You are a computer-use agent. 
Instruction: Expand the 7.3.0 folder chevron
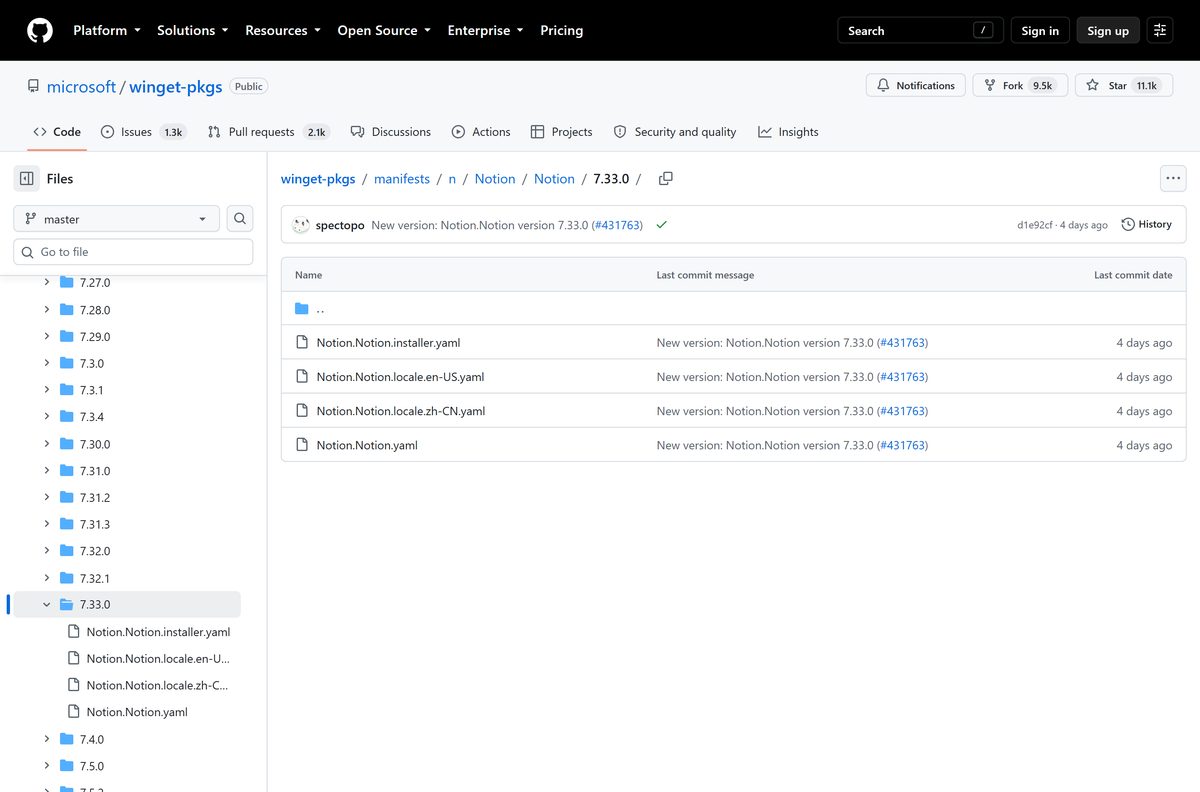(47, 363)
